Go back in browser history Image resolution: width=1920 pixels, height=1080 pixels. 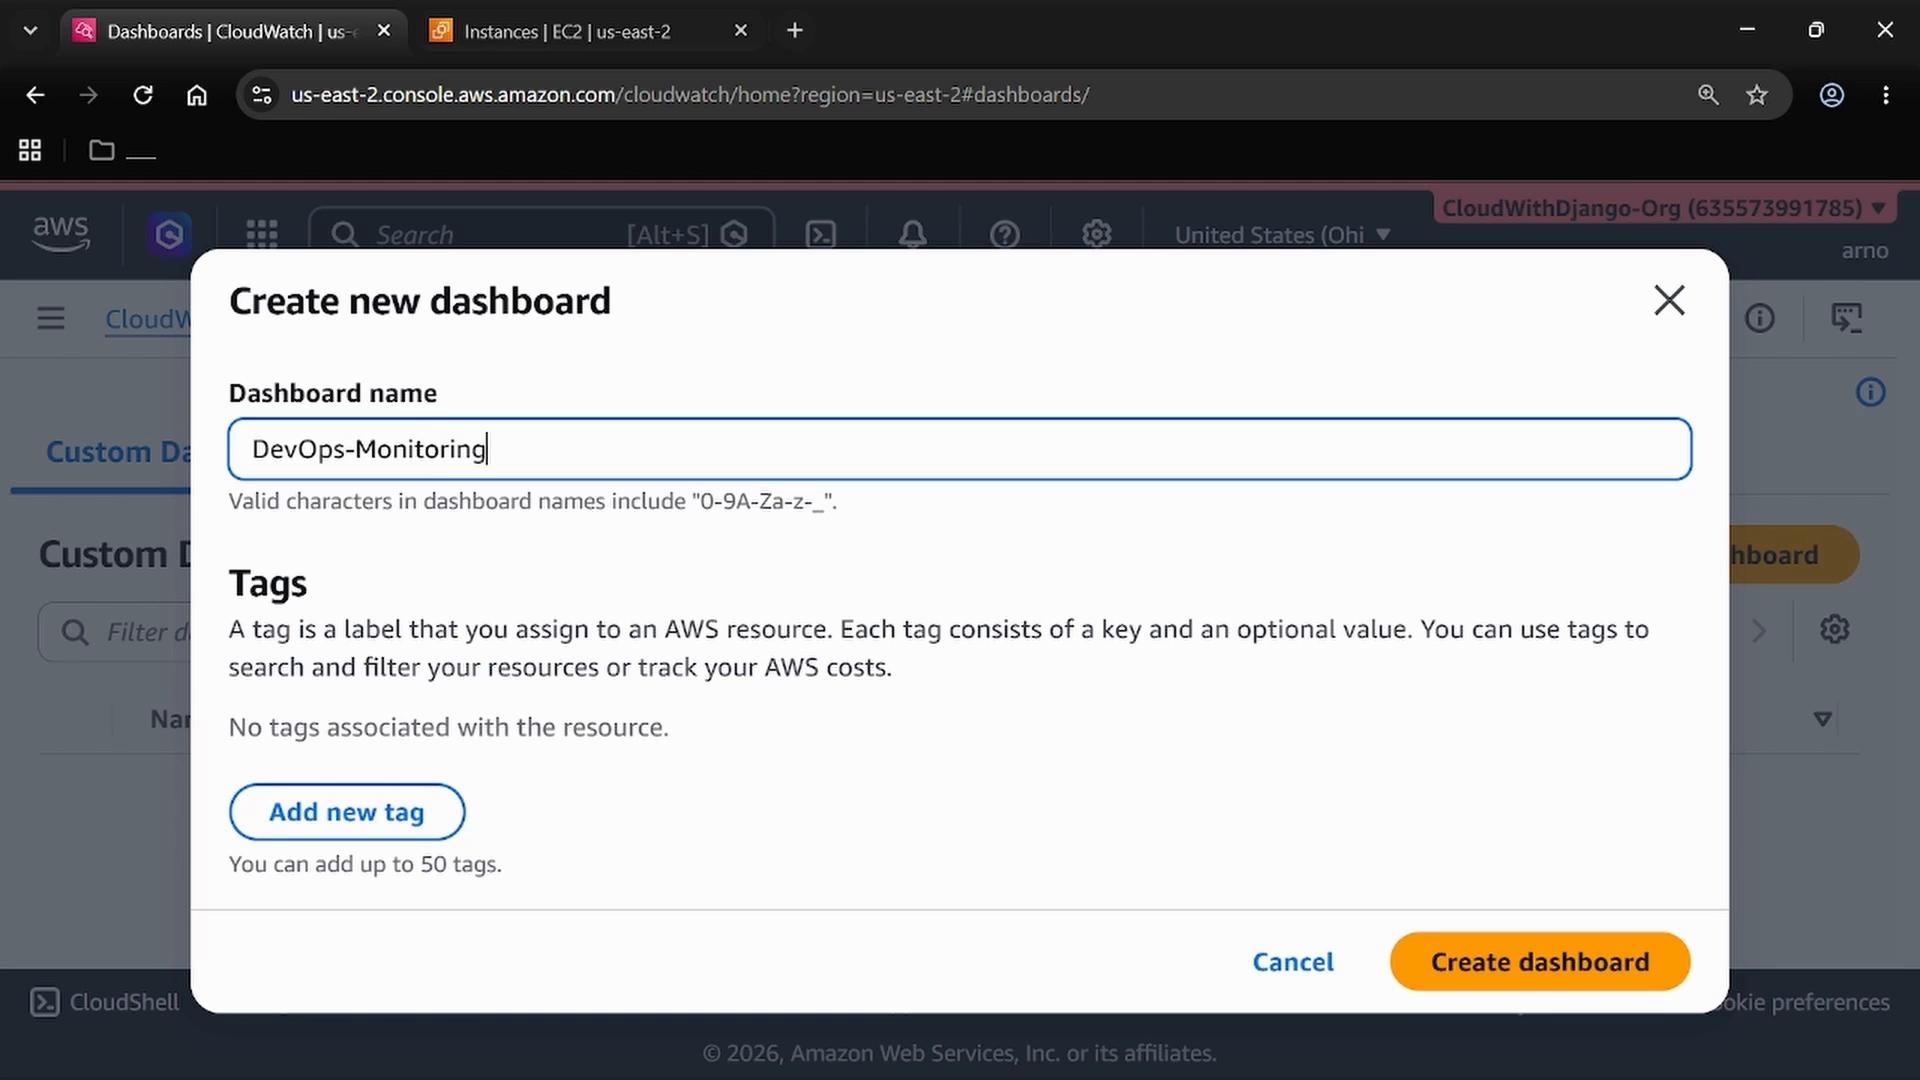click(35, 95)
